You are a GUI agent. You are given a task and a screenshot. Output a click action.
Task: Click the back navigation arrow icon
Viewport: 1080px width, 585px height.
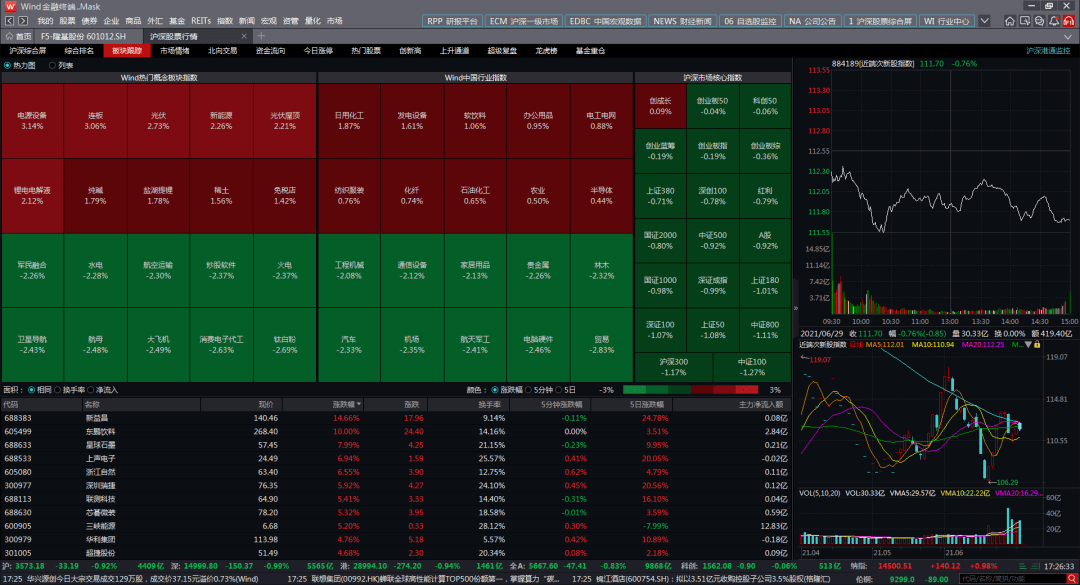tap(10, 21)
